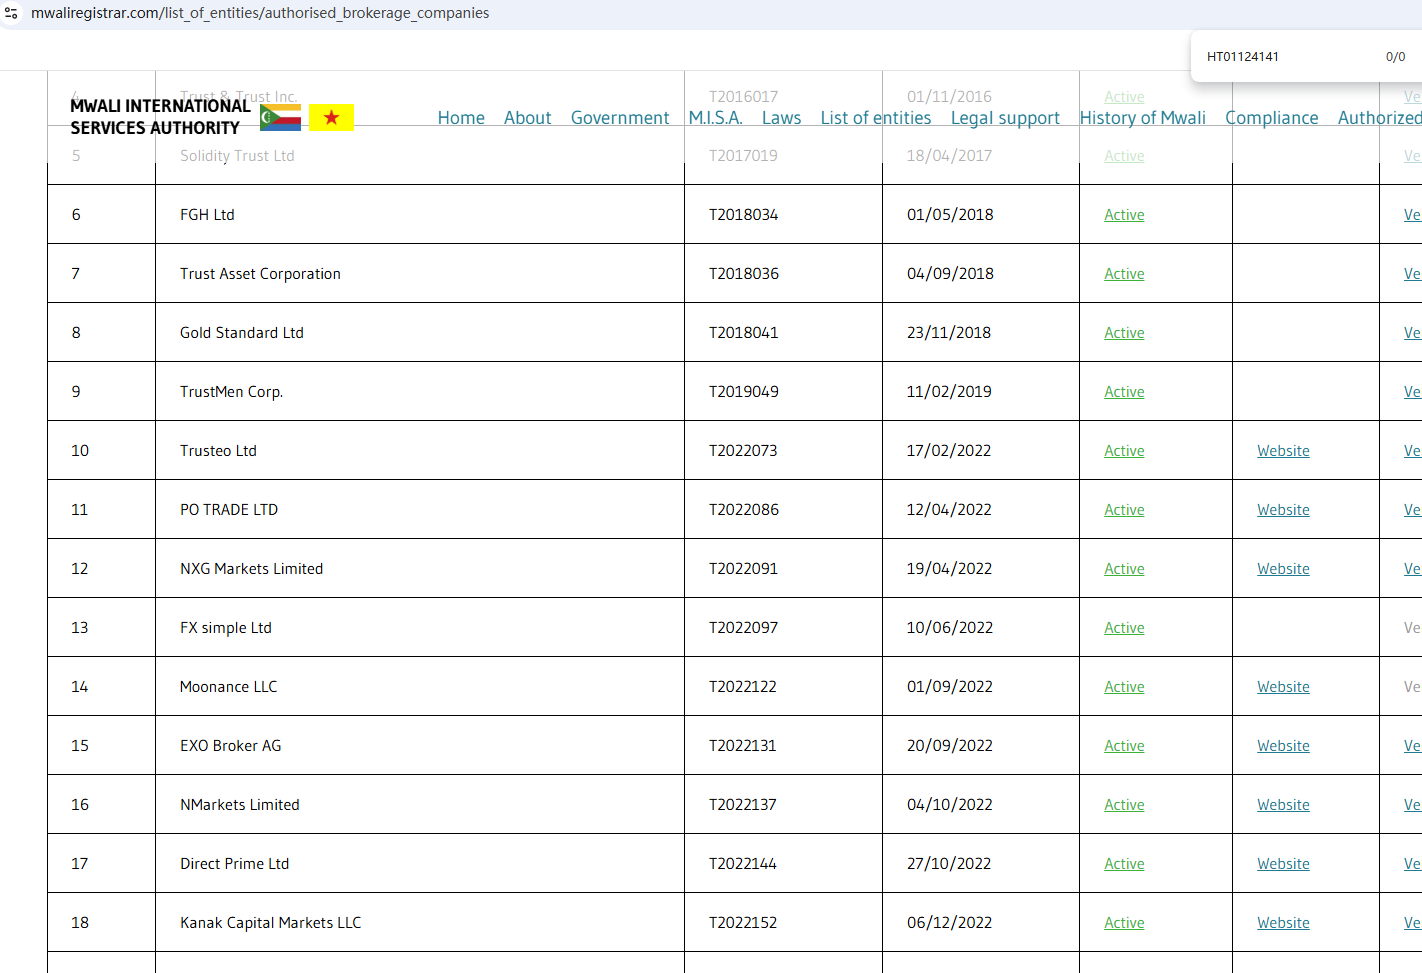Image resolution: width=1422 pixels, height=973 pixels.
Task: Go to the Government menu
Action: point(619,118)
